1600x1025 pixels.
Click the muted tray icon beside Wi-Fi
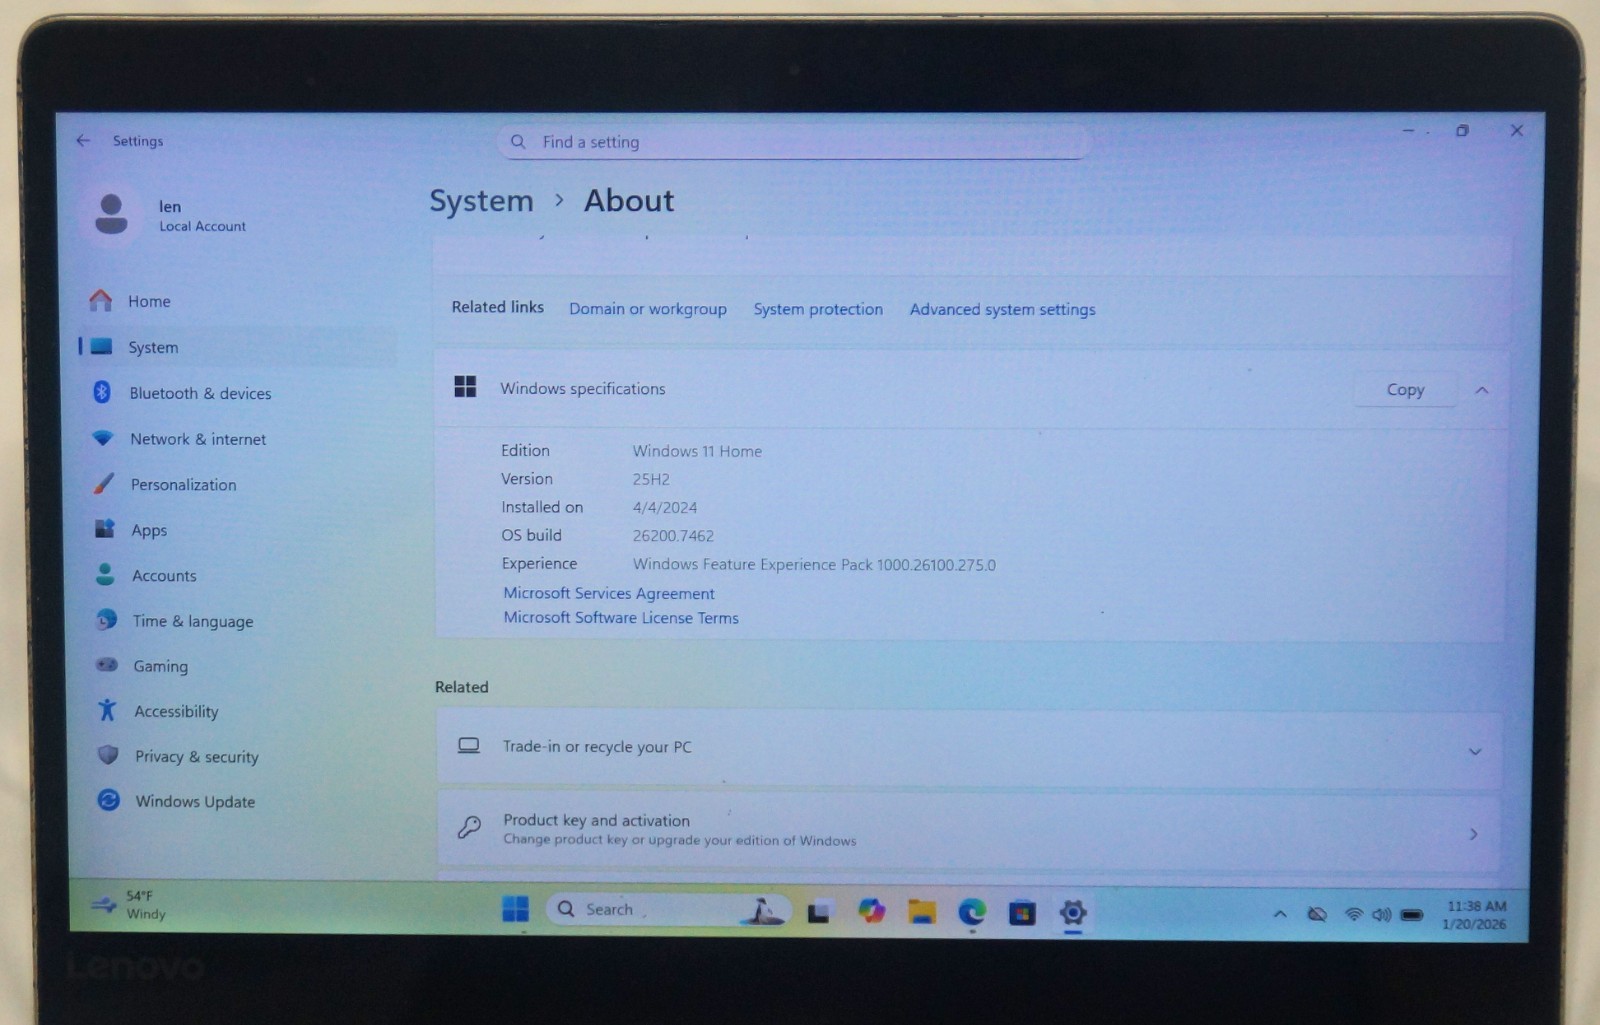coord(1317,914)
